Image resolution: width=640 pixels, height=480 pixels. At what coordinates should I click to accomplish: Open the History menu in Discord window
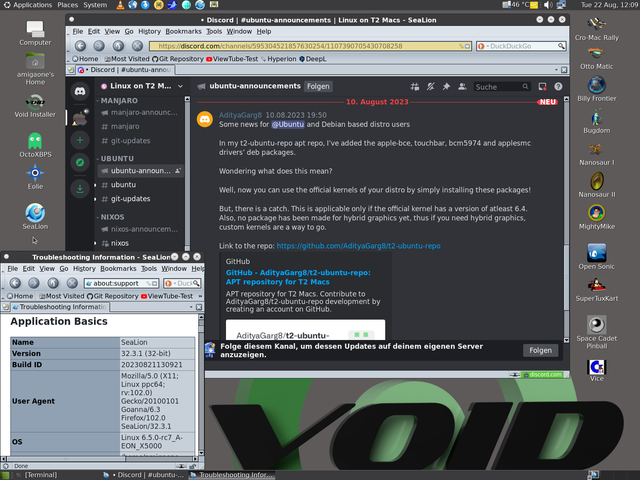click(149, 31)
